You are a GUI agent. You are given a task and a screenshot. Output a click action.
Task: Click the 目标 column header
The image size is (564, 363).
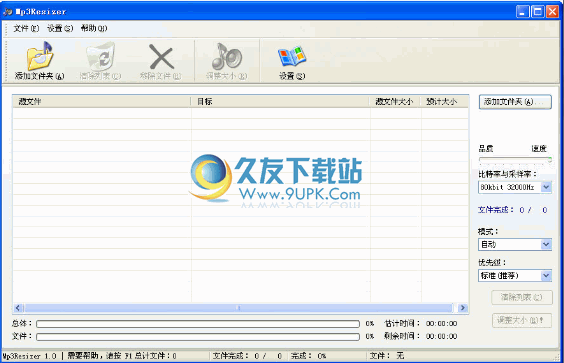280,102
